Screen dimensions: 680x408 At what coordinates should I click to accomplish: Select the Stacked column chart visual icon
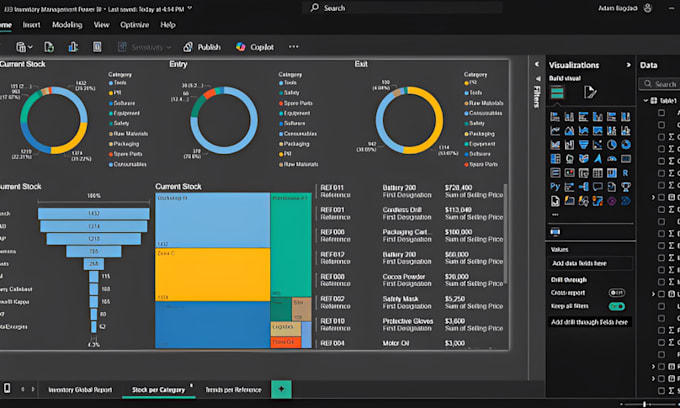(x=569, y=117)
